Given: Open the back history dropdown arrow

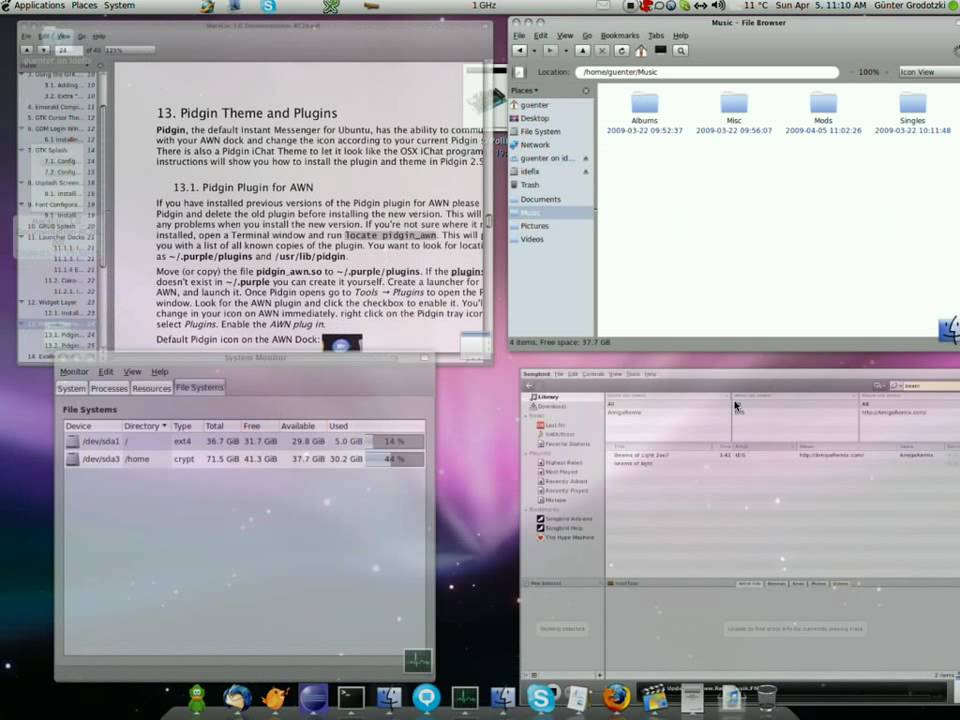Looking at the screenshot, I should pos(534,51).
